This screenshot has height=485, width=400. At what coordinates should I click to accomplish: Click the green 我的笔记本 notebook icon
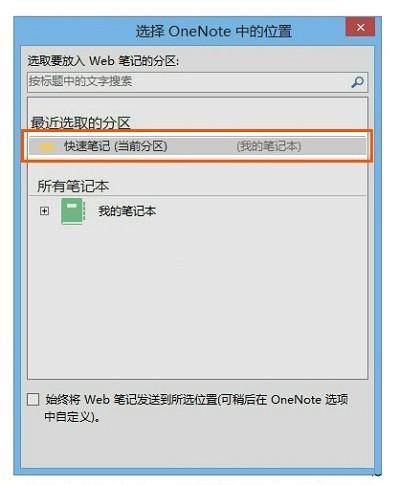pyautogui.click(x=73, y=211)
